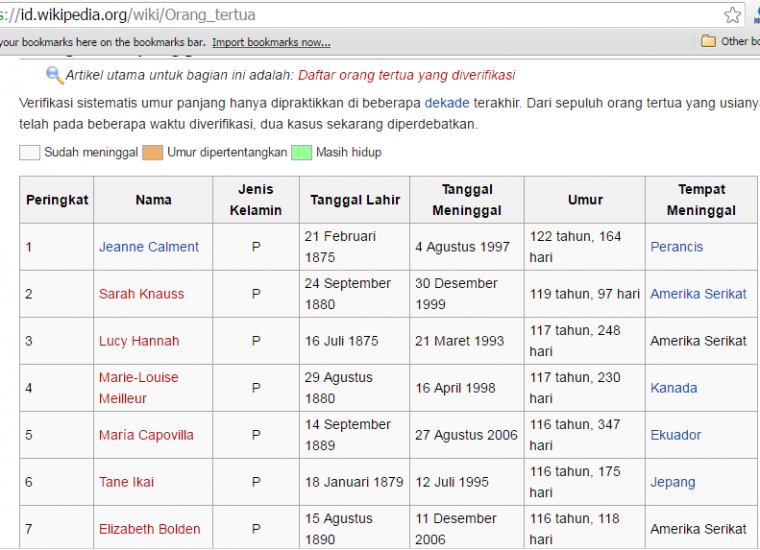The width and height of the screenshot is (760, 550).
Task: Open the Jepang link
Action: [x=673, y=483]
